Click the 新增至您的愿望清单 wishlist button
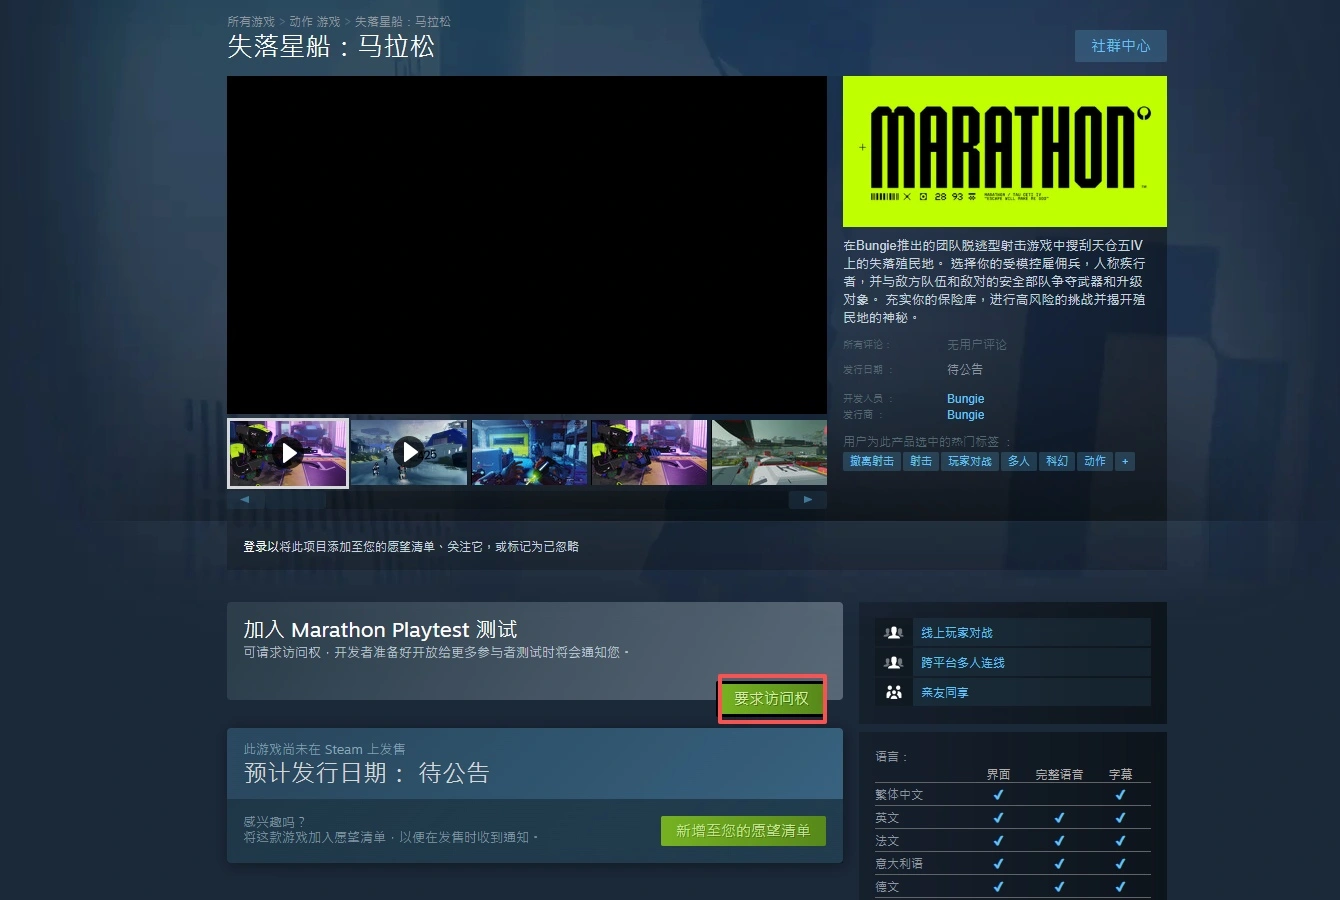Screen dimensions: 1340x900 tap(743, 831)
